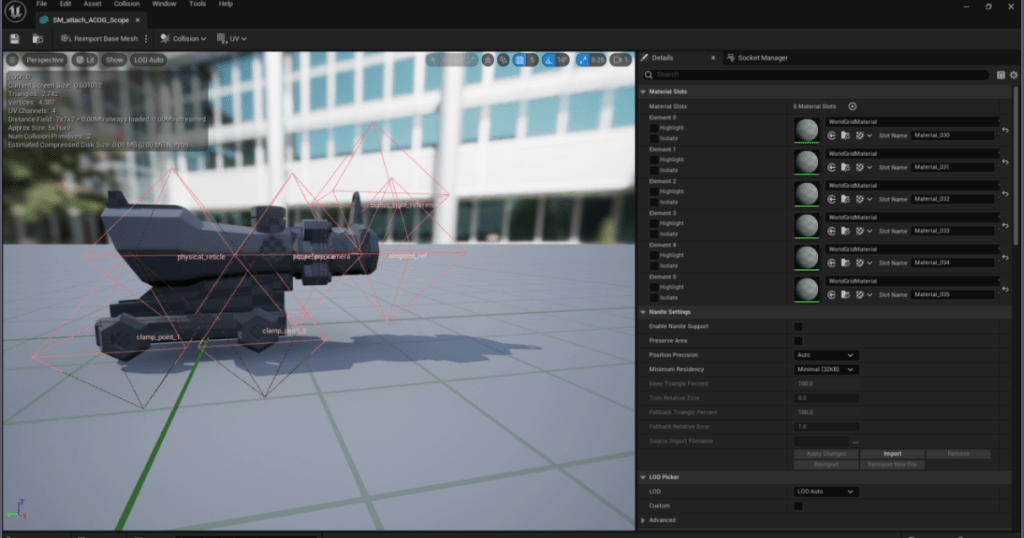This screenshot has height=538, width=1024.
Task: Enable the Nanite Support checkbox
Action: click(798, 327)
